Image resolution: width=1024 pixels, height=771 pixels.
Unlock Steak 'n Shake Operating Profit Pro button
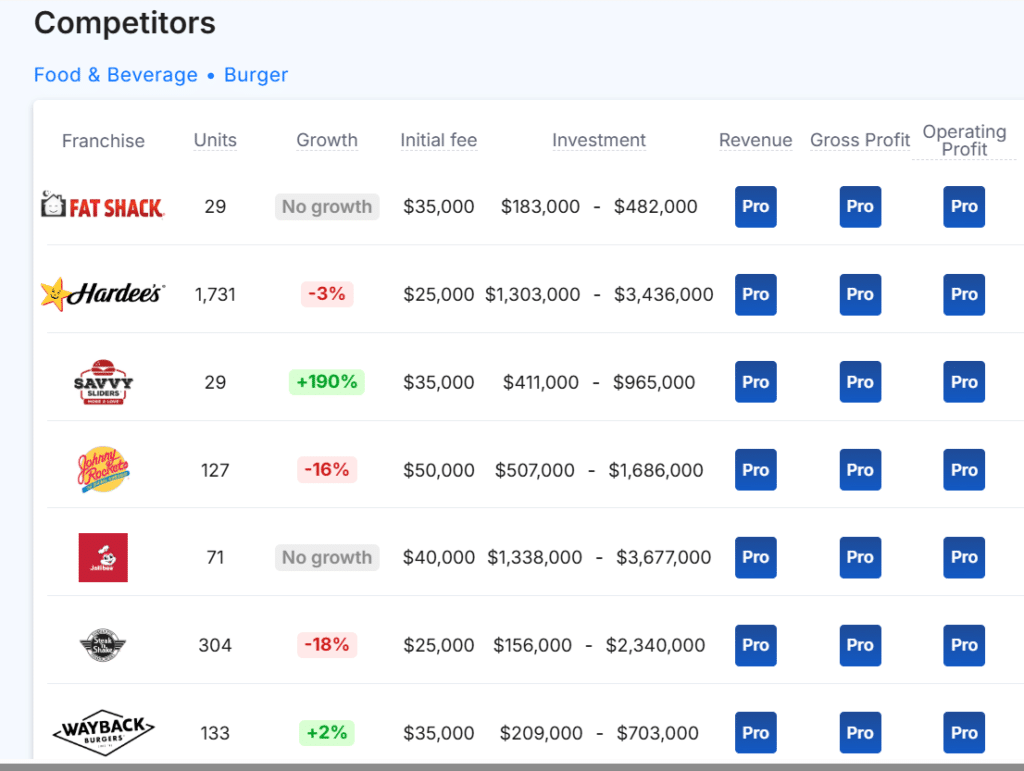pyautogui.click(x=964, y=645)
